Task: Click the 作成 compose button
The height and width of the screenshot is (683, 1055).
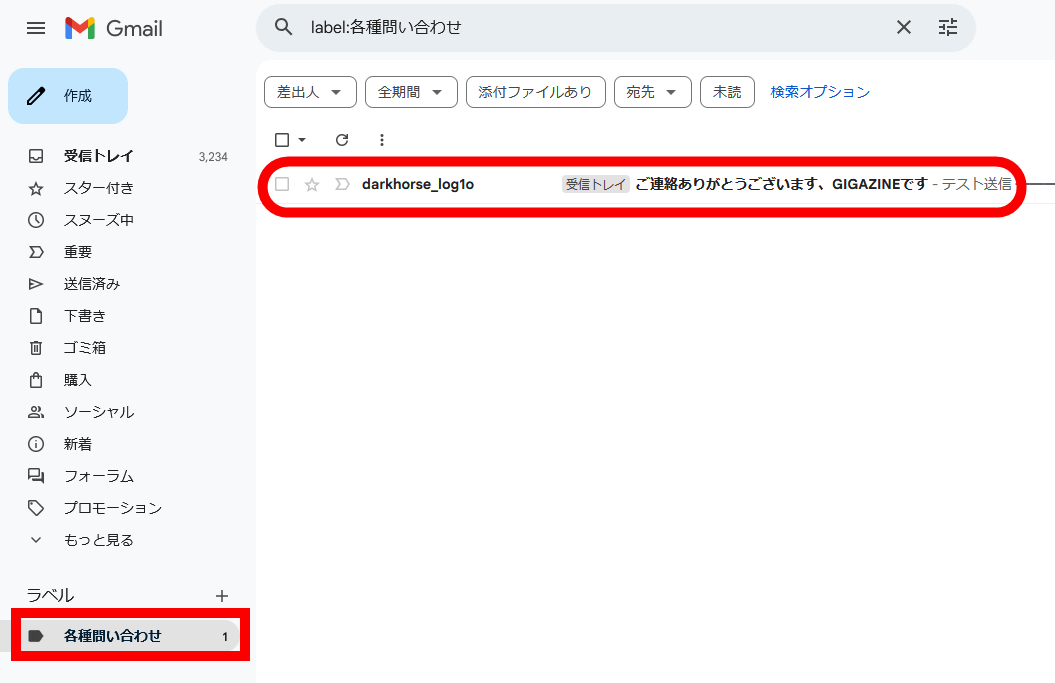Action: (68, 96)
